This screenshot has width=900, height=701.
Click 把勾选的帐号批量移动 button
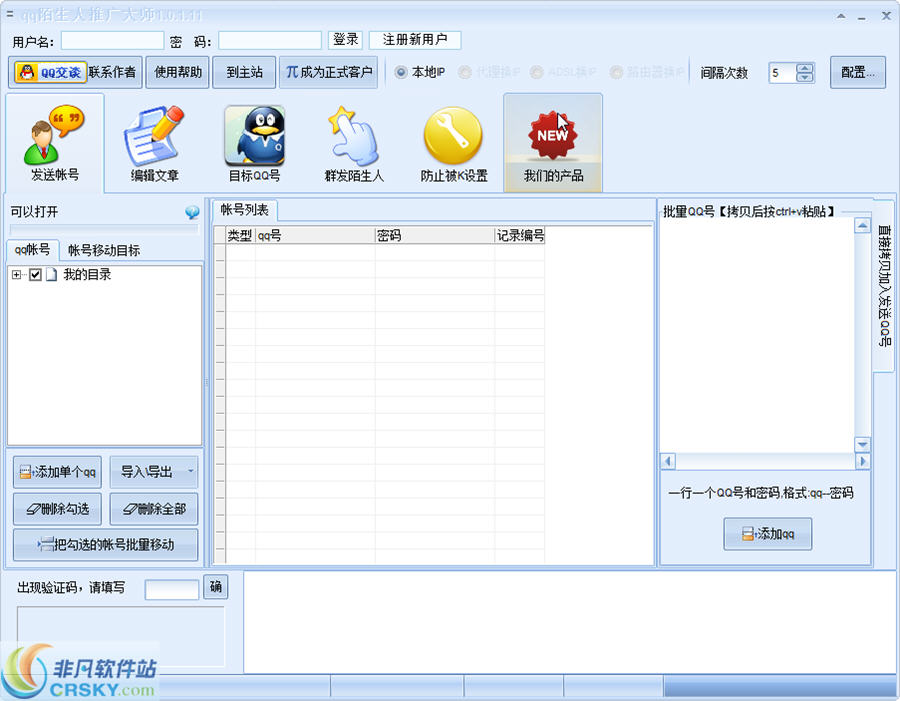[106, 545]
